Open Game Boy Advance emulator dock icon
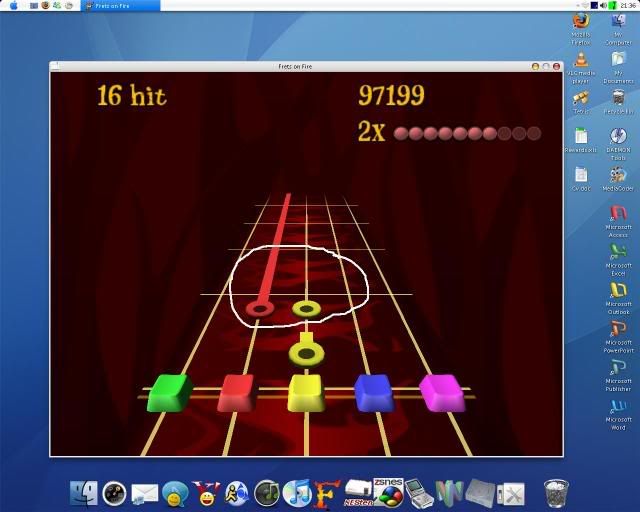 (420, 494)
